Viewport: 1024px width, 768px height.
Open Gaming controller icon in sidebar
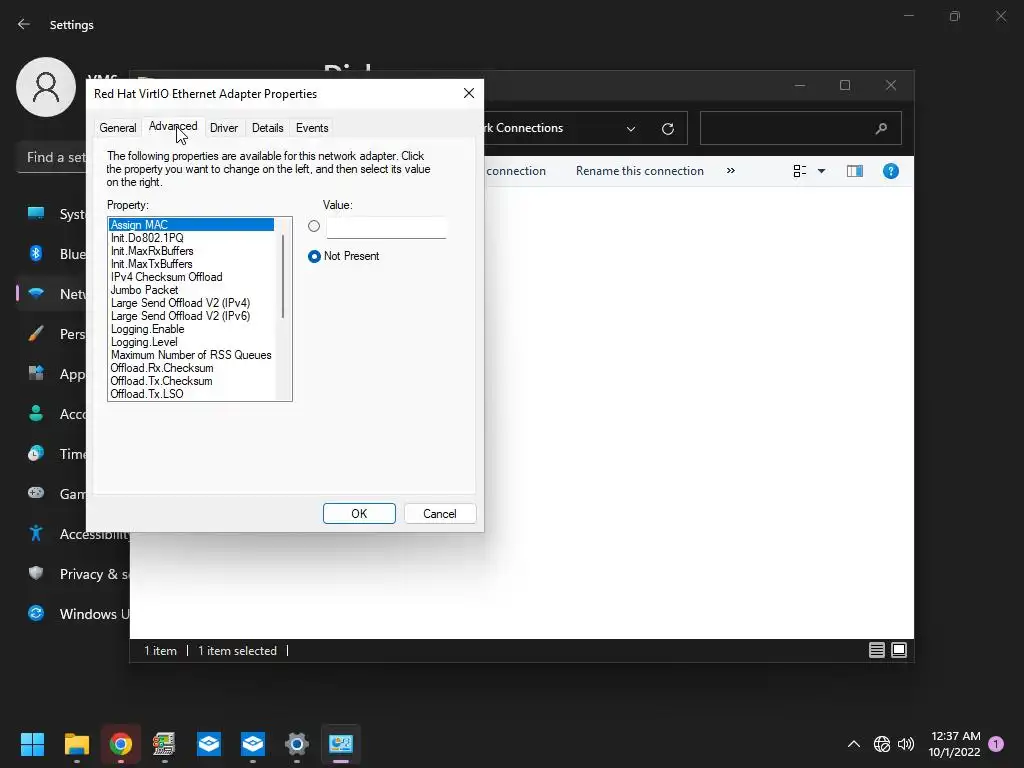tap(36, 493)
